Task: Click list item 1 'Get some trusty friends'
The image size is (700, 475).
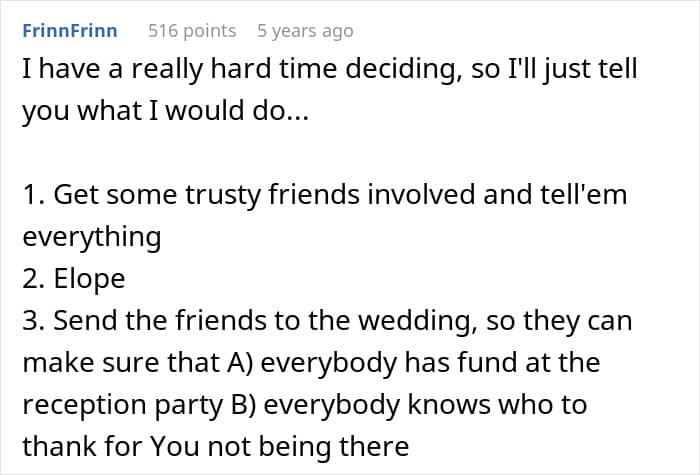Action: pyautogui.click(x=324, y=195)
